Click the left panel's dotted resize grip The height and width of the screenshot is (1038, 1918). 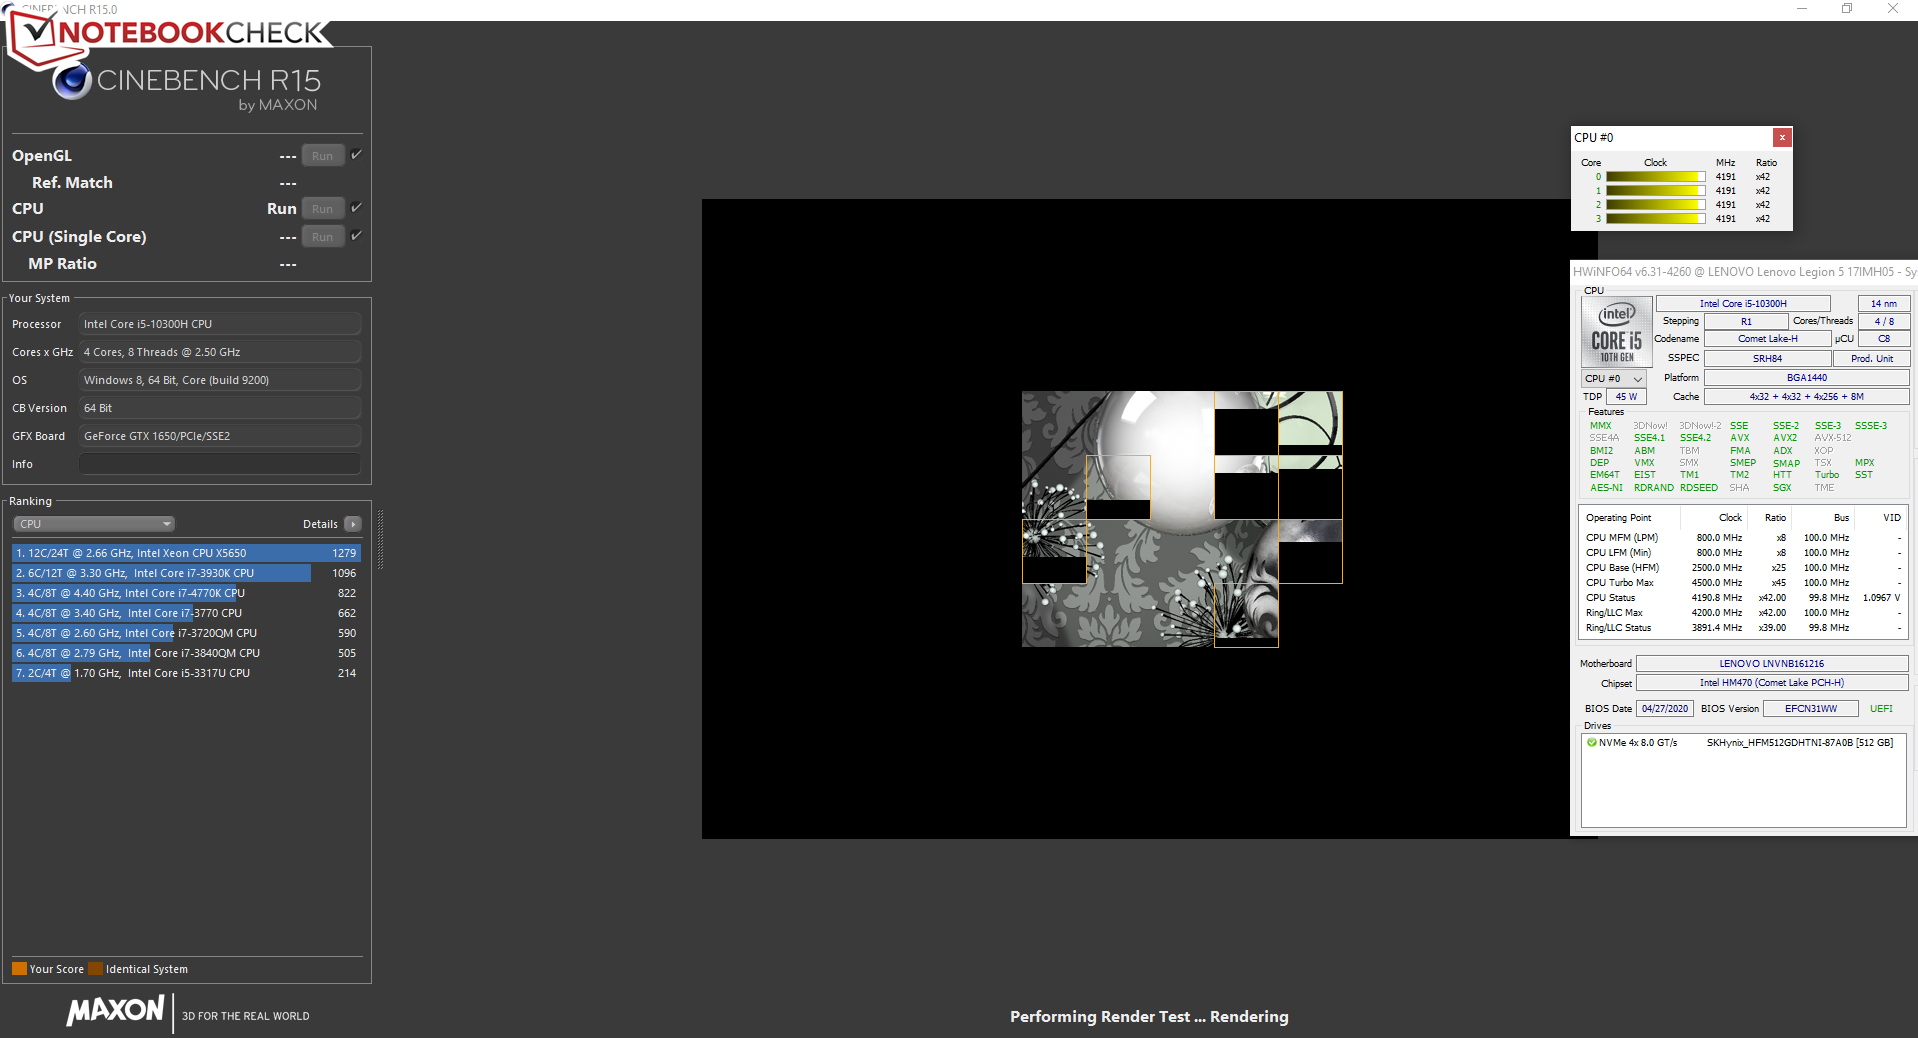(x=380, y=540)
